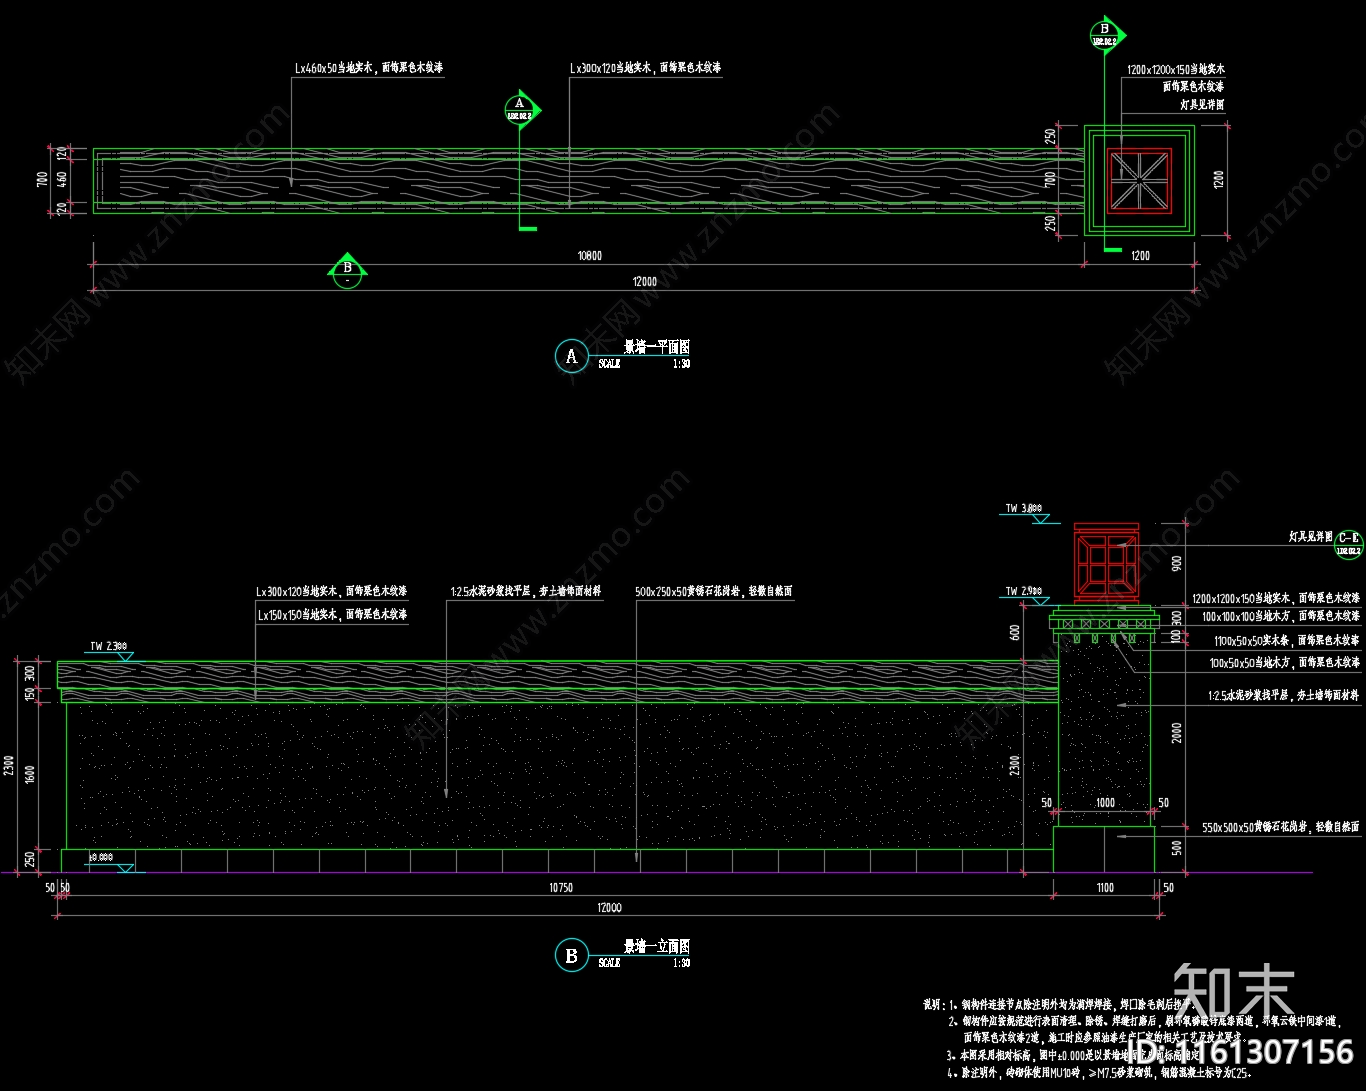
Task: Select the Lx300x120当地实木 label in plan view
Action: coord(646,68)
